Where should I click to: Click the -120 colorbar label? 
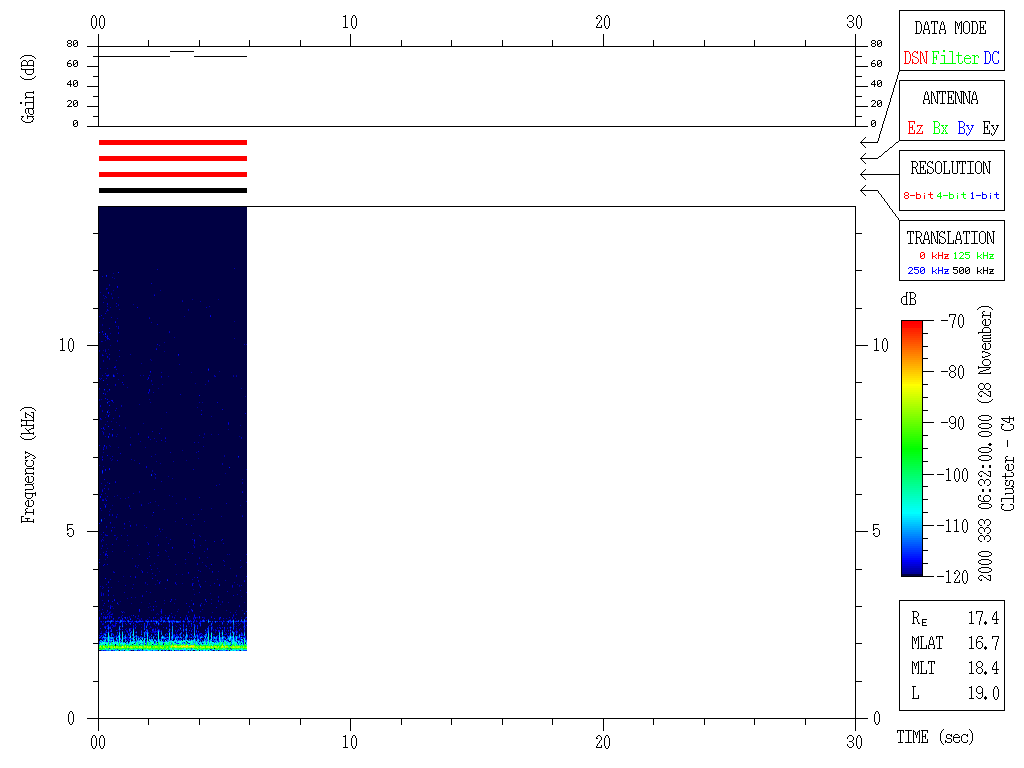tap(955, 576)
